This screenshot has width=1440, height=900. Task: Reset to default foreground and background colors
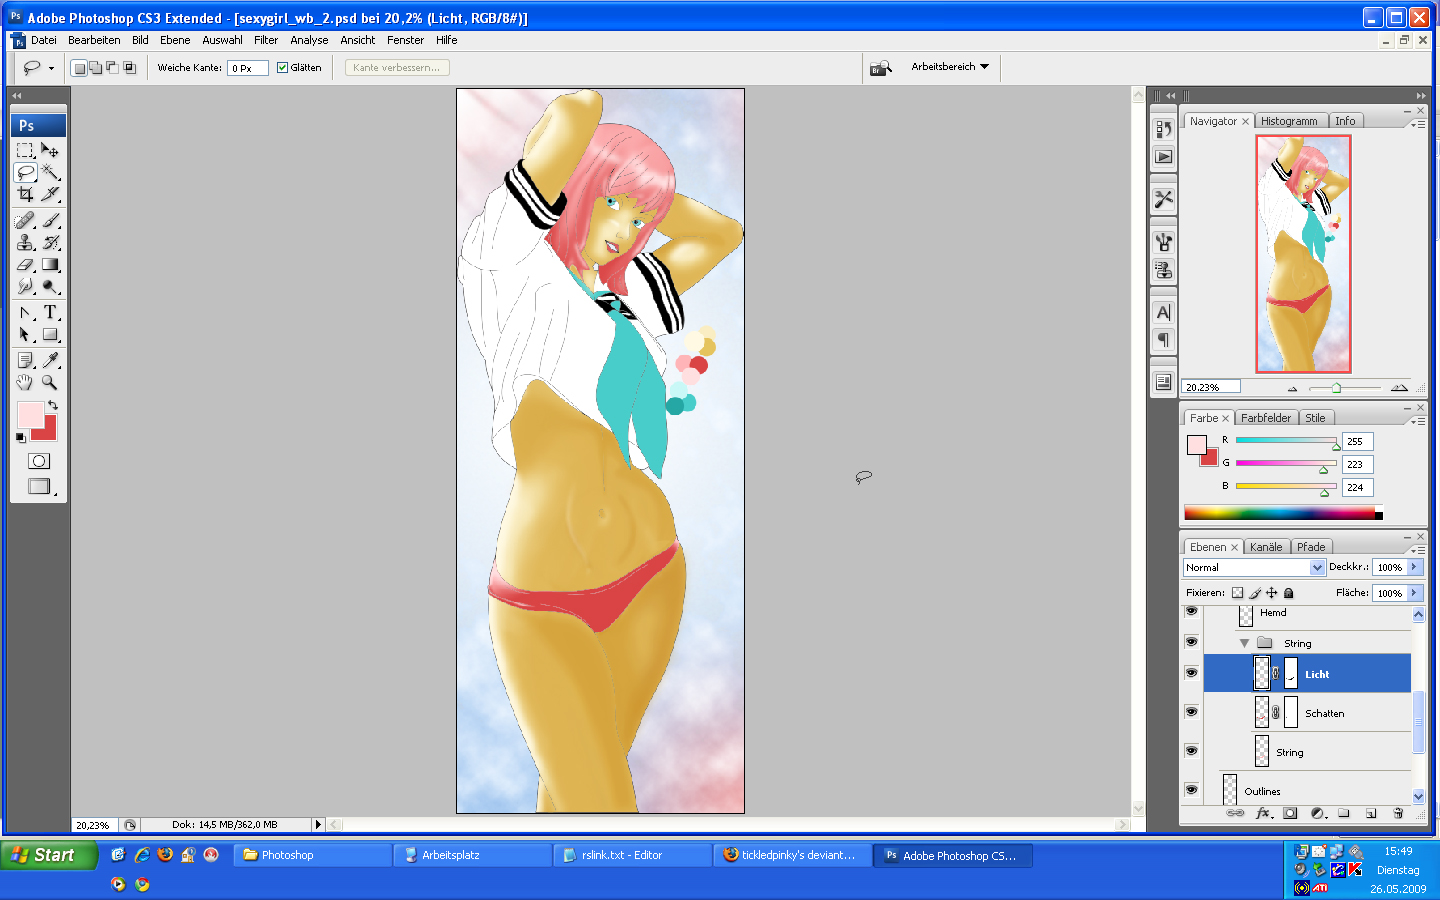[21, 438]
